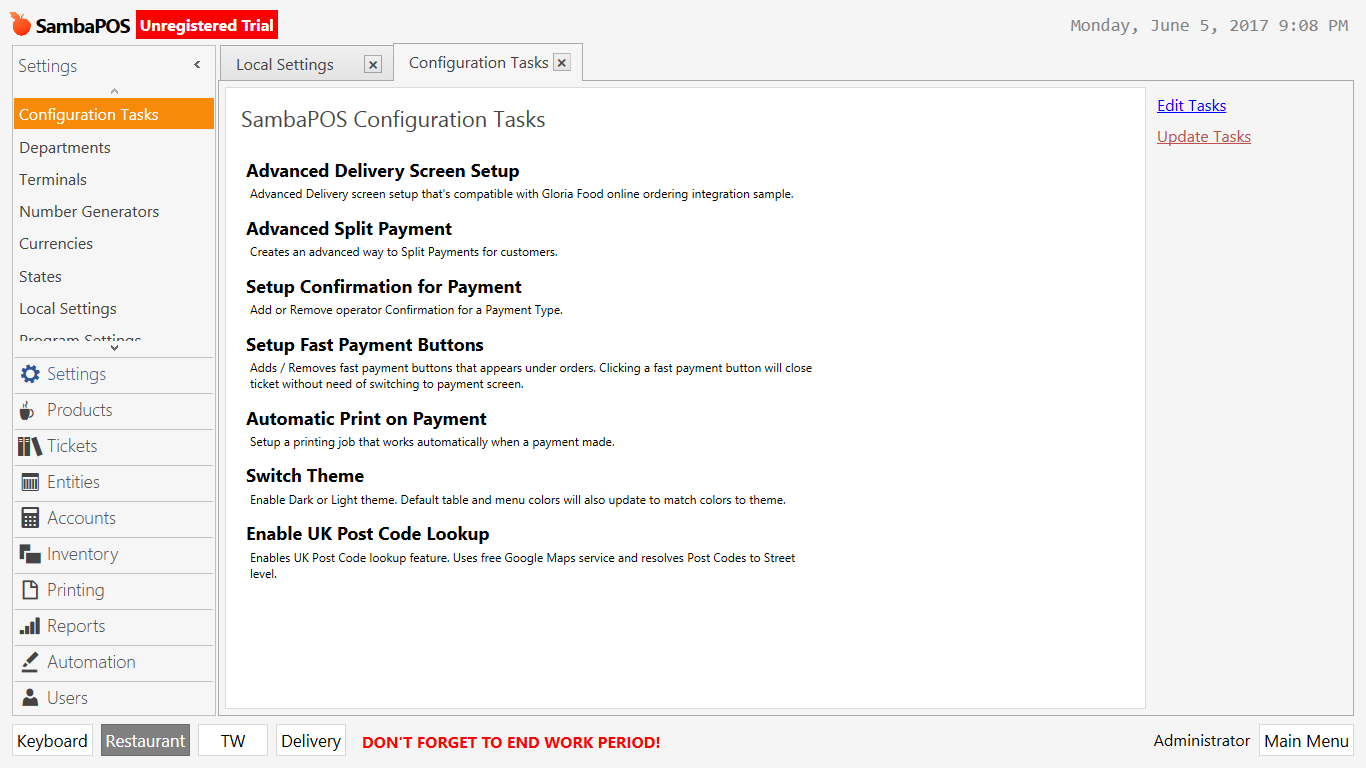The height and width of the screenshot is (768, 1366).
Task: Click the Settings gear icon
Action: 30,374
